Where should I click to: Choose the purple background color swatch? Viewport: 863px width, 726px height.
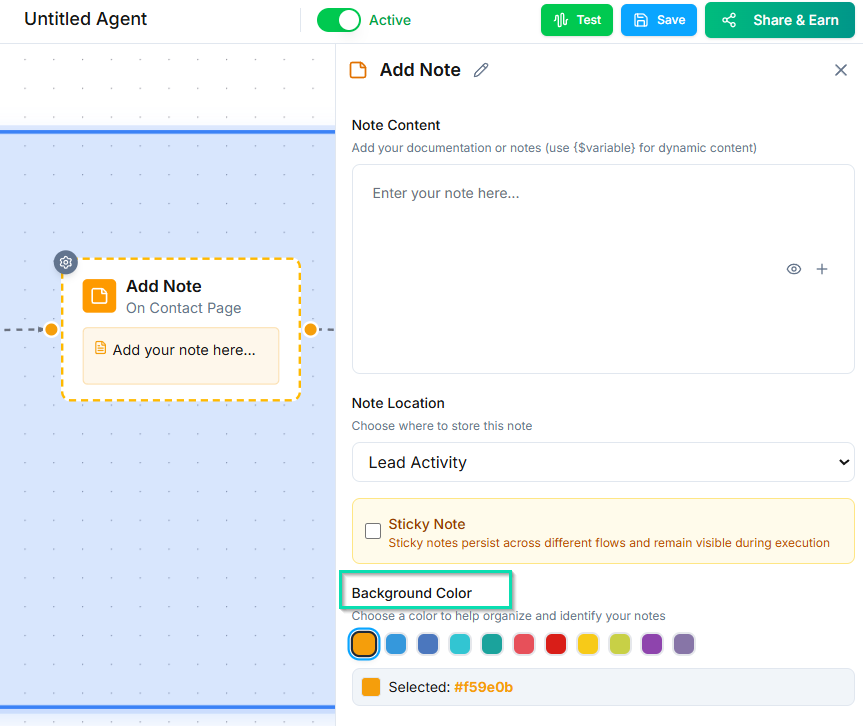pos(652,644)
